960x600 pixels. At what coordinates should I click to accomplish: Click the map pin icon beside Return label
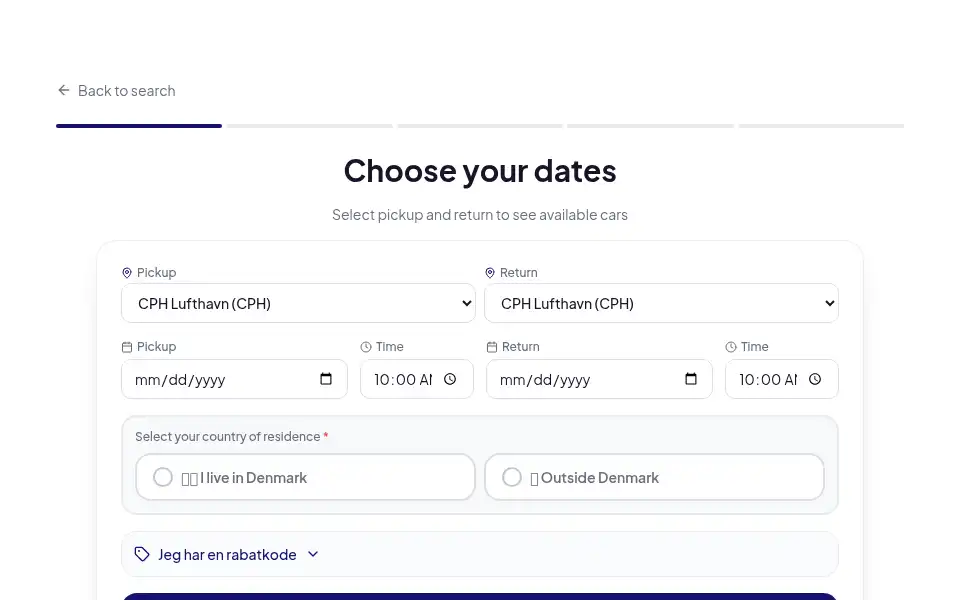(x=490, y=273)
